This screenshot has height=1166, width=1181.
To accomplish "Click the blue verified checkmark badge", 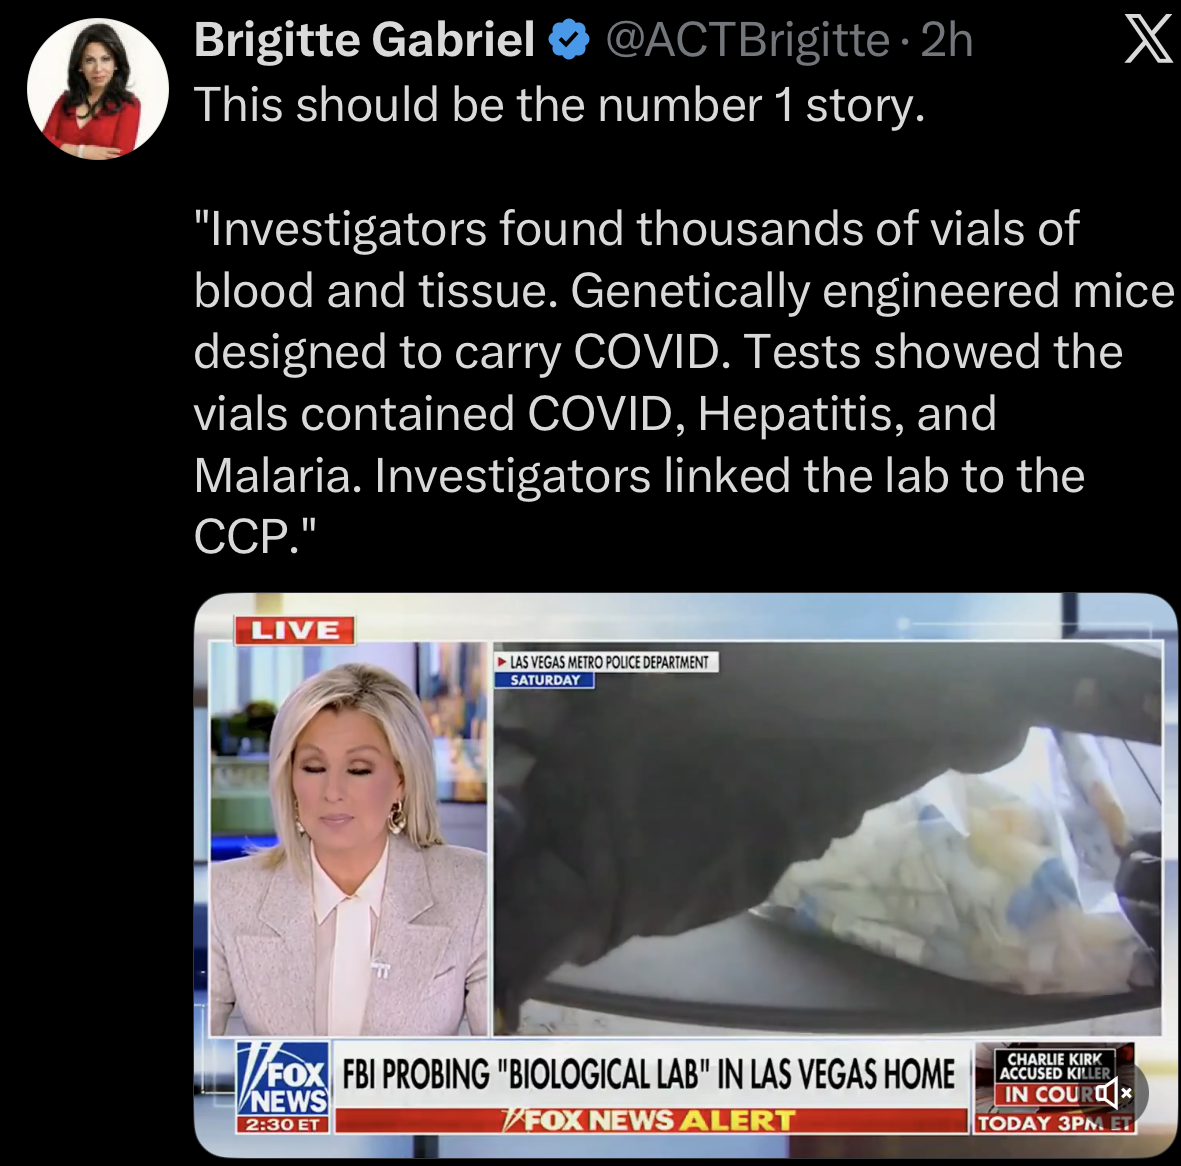I will click(x=569, y=40).
